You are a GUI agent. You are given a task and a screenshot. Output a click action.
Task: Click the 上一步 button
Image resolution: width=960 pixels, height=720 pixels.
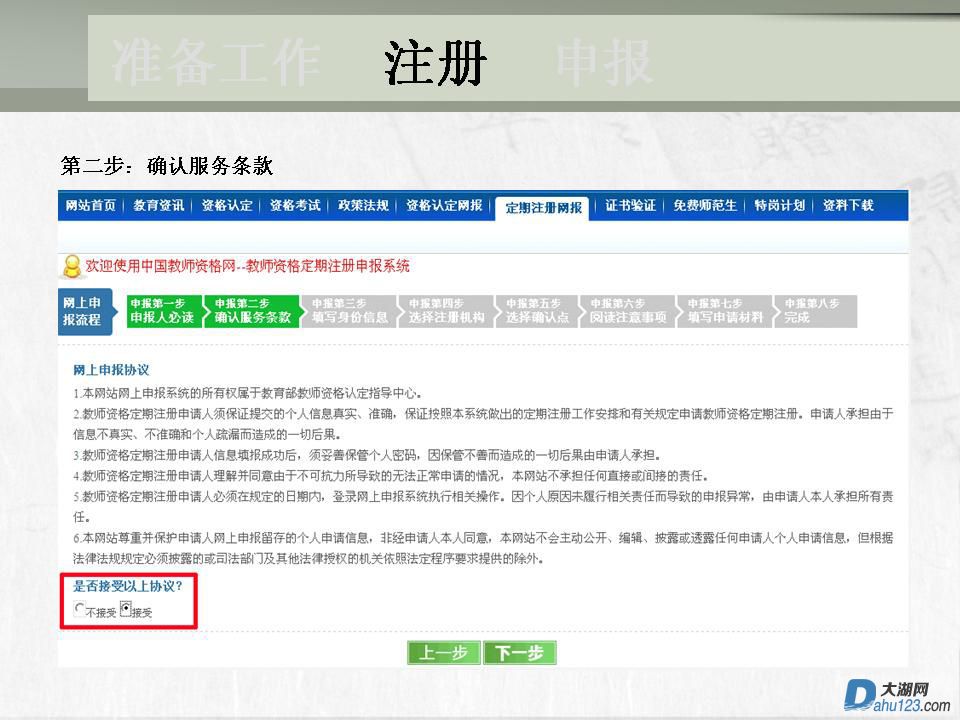(x=443, y=653)
